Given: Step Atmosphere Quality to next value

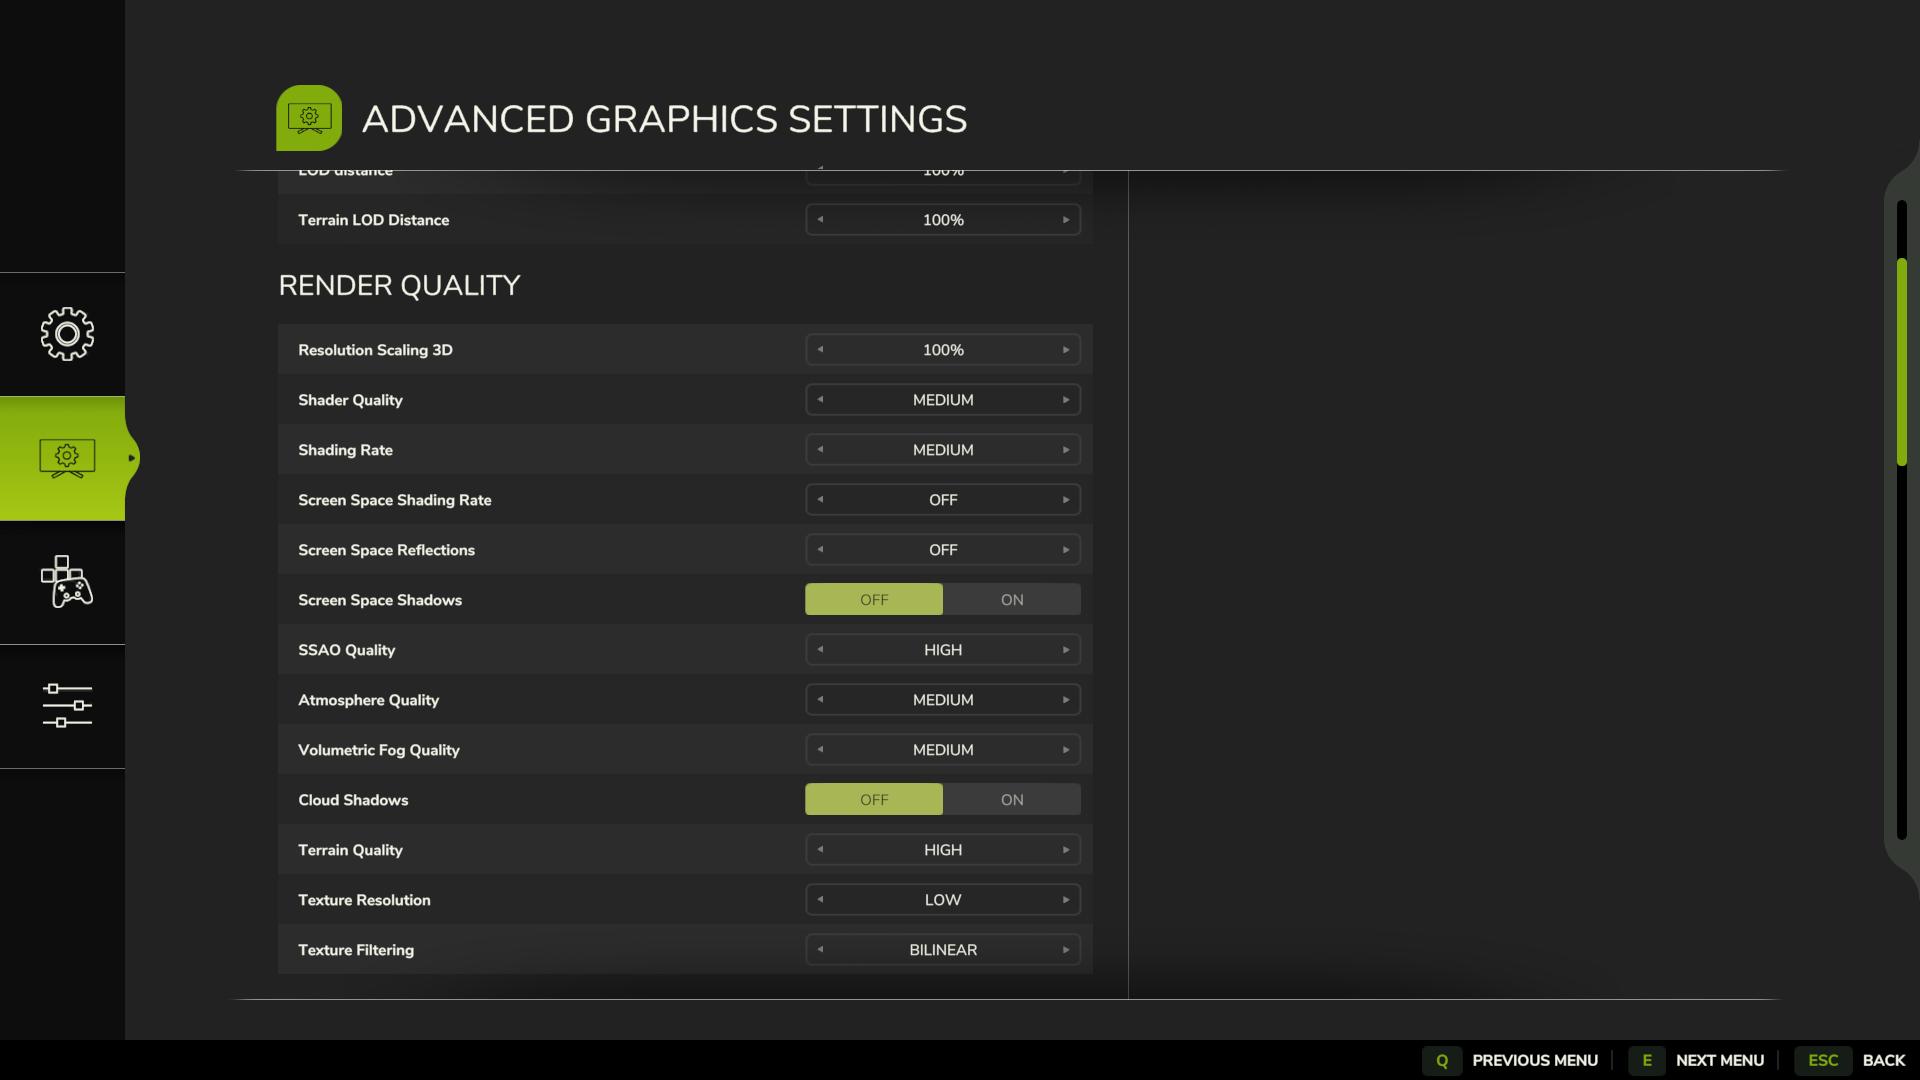Looking at the screenshot, I should click(1066, 700).
